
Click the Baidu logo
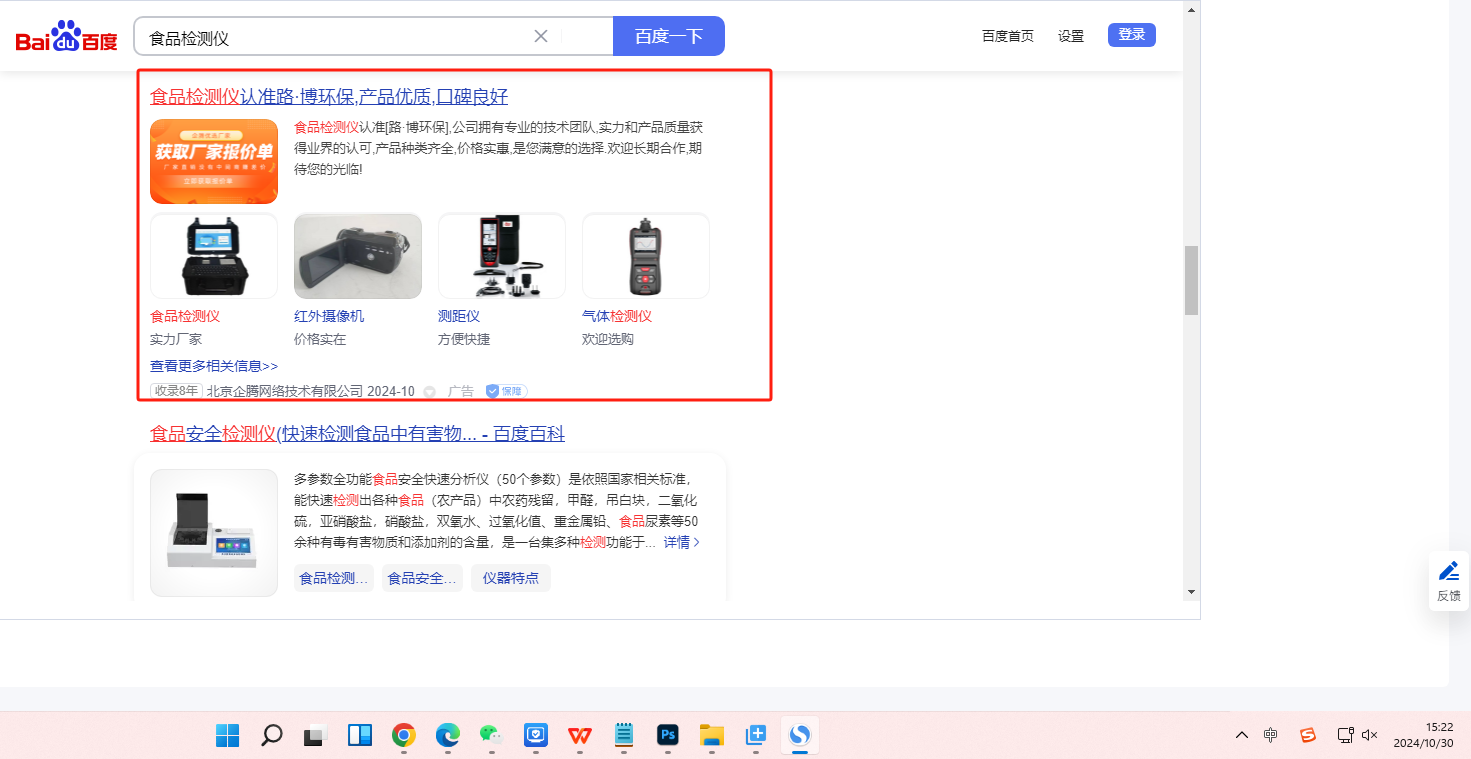pos(66,37)
